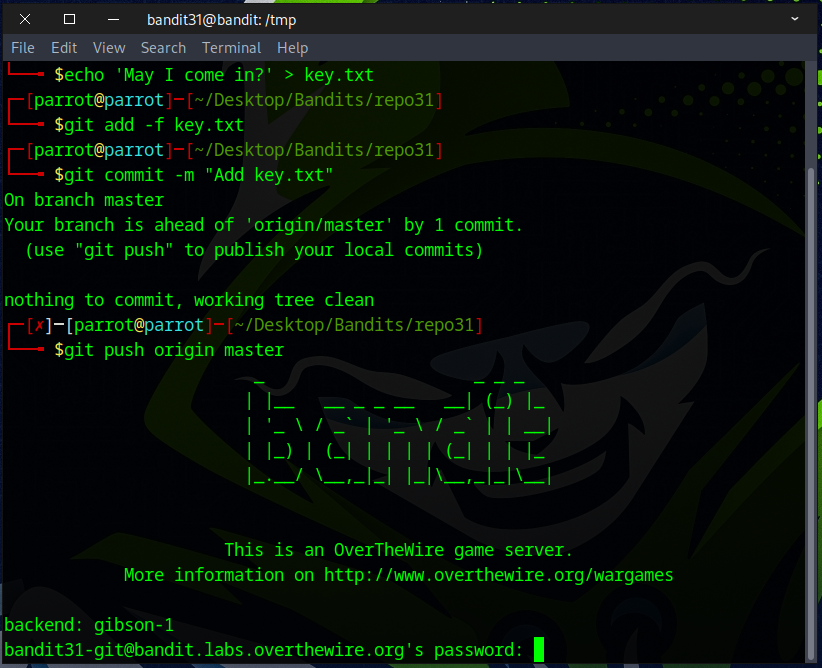822x668 pixels.
Task: Click the window title bandit31@bandit: /tmp
Action: [x=221, y=20]
